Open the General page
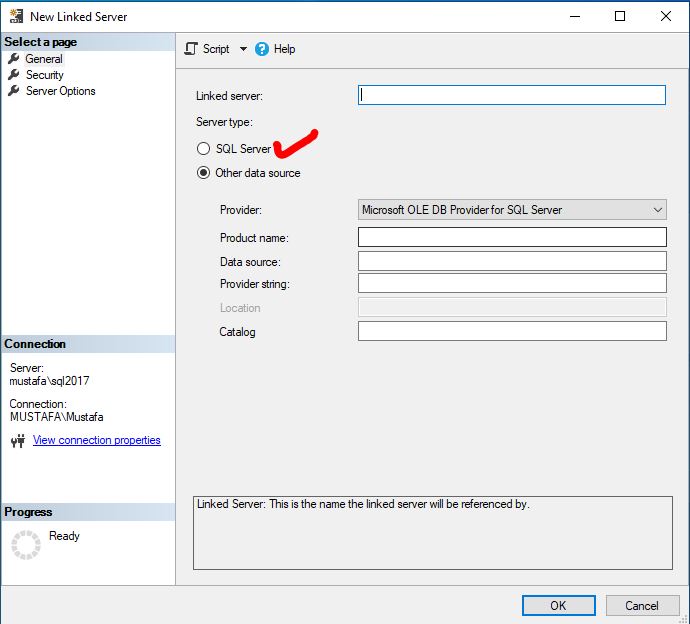Viewport: 690px width, 624px height. pos(44,59)
